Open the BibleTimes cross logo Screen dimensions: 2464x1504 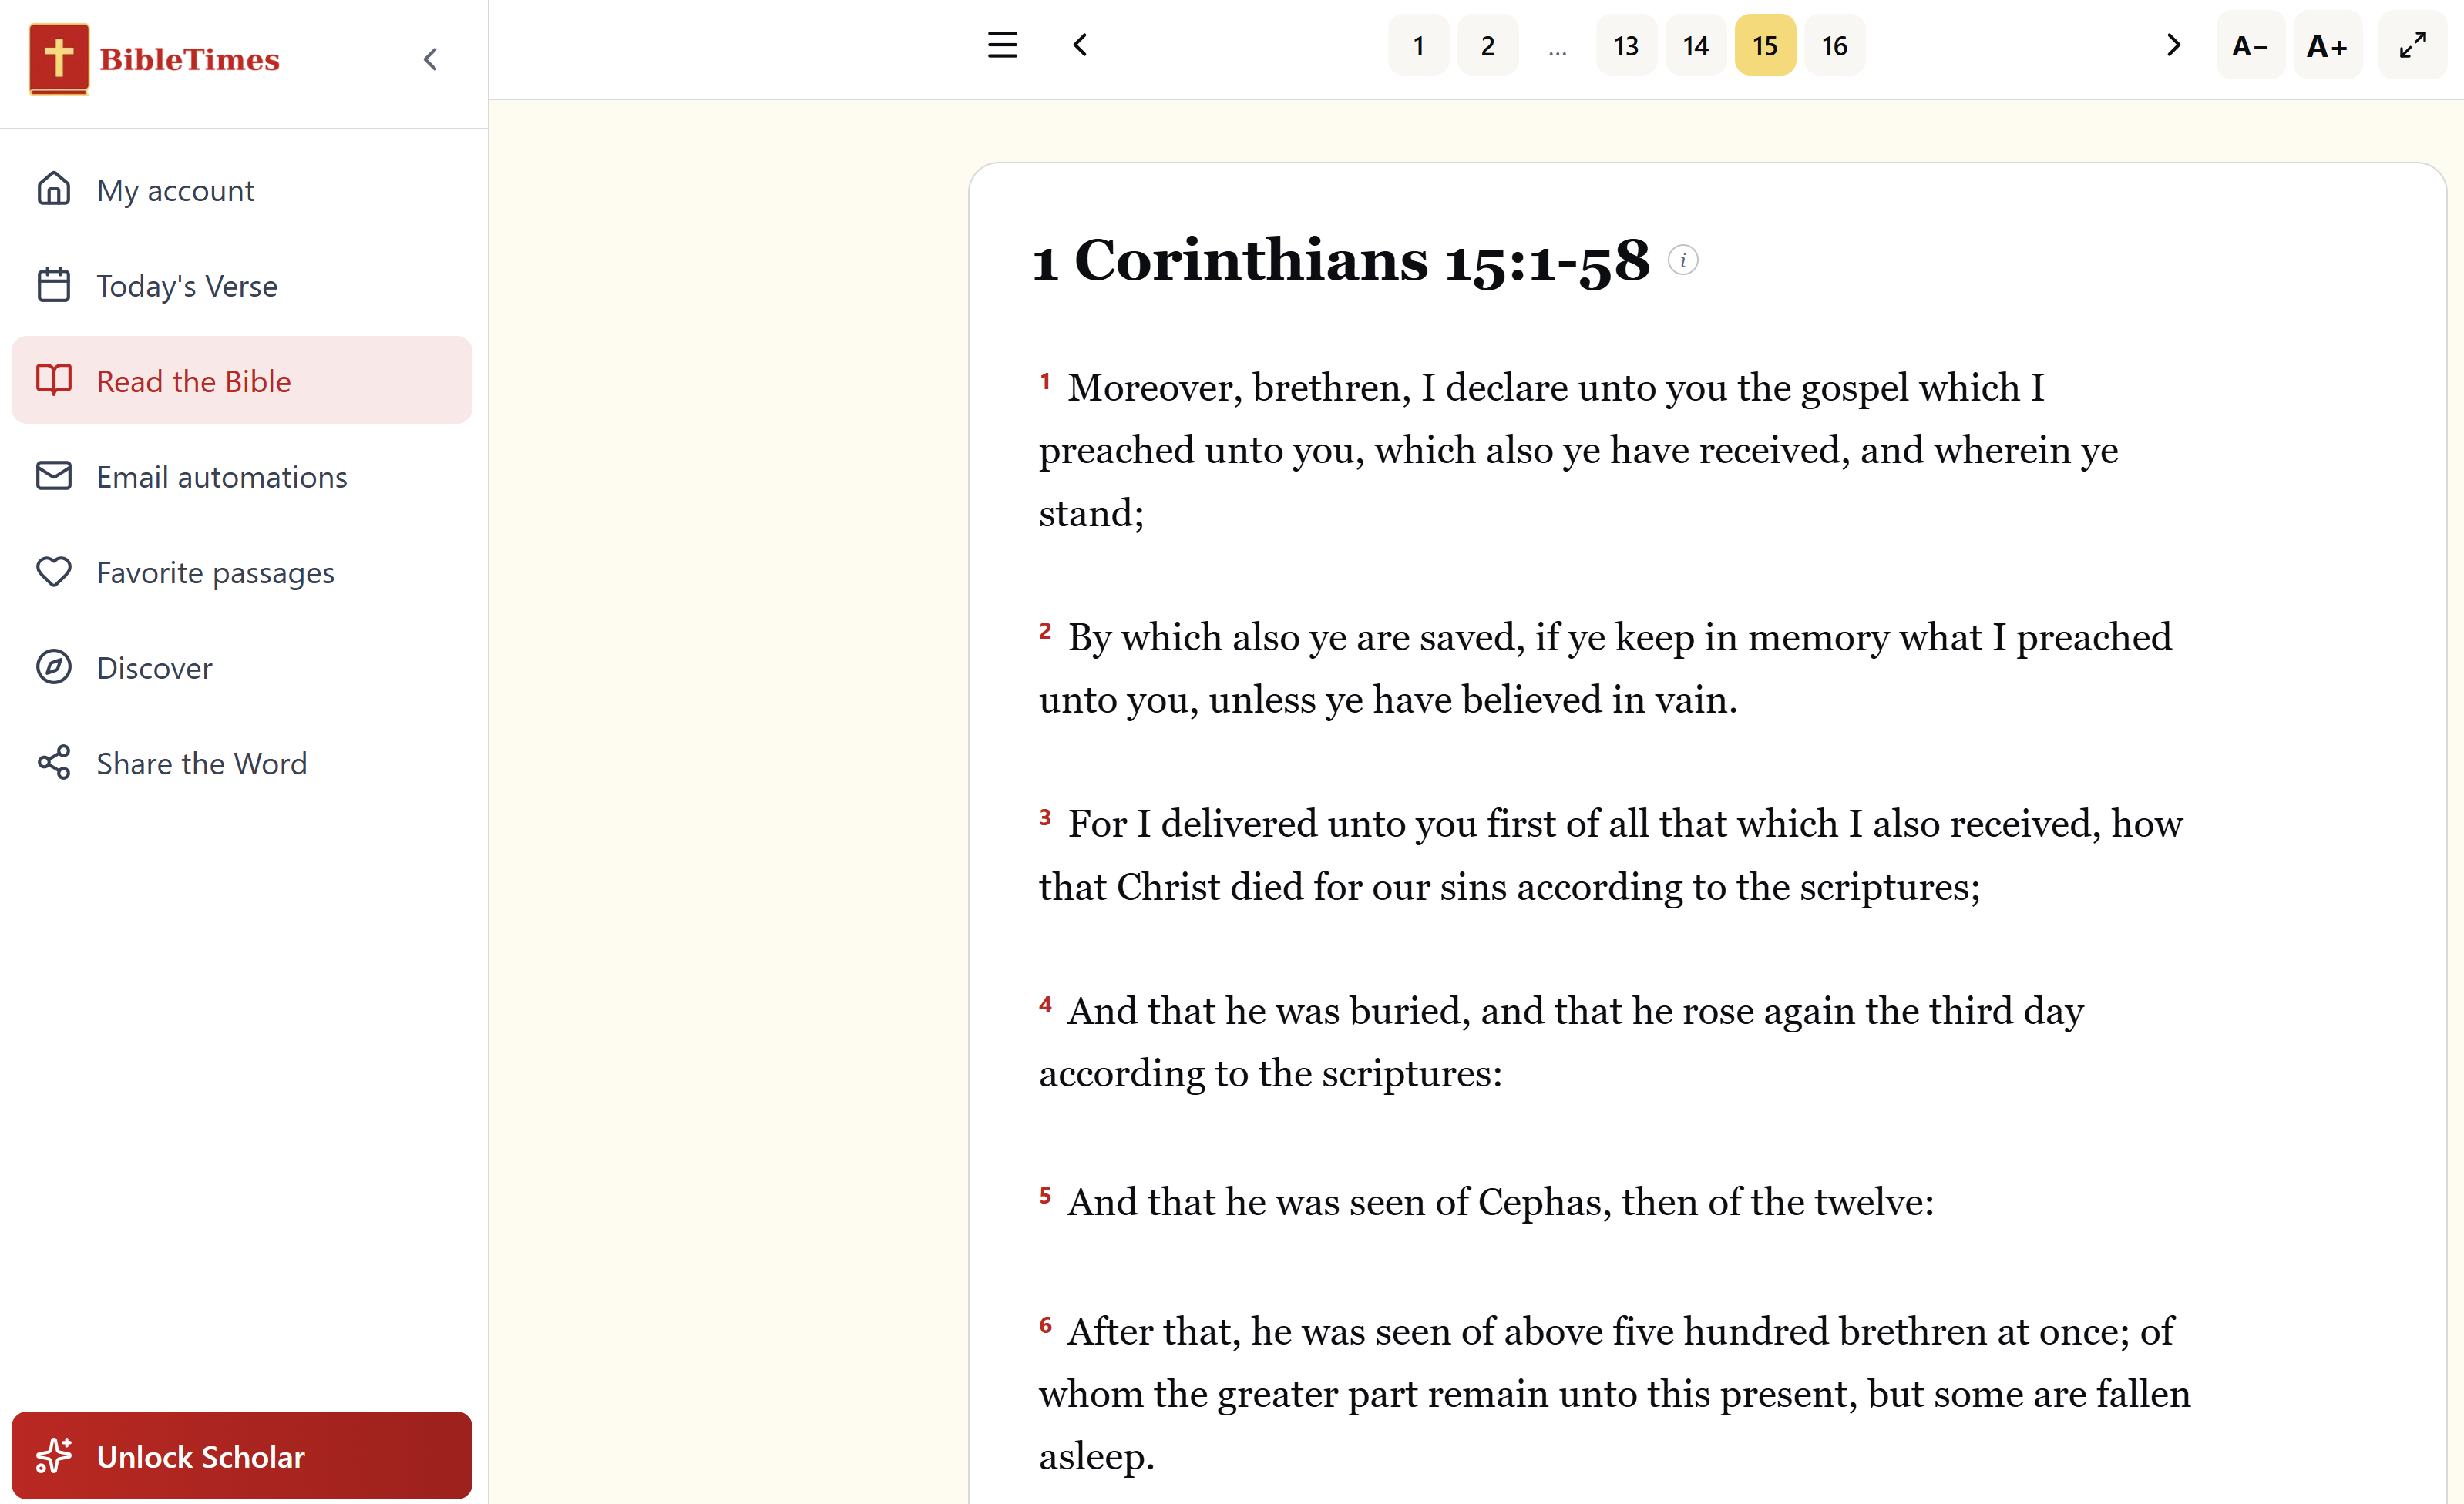[59, 59]
